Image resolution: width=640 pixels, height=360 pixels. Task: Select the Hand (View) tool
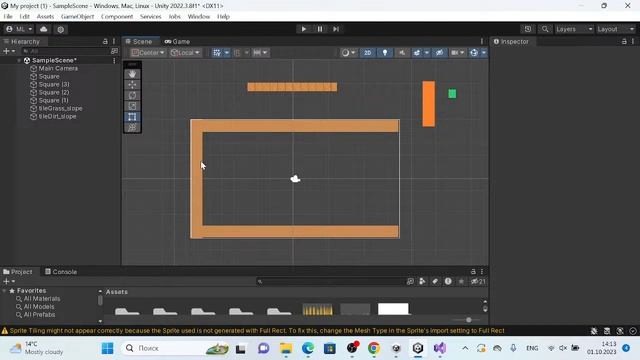pos(132,74)
